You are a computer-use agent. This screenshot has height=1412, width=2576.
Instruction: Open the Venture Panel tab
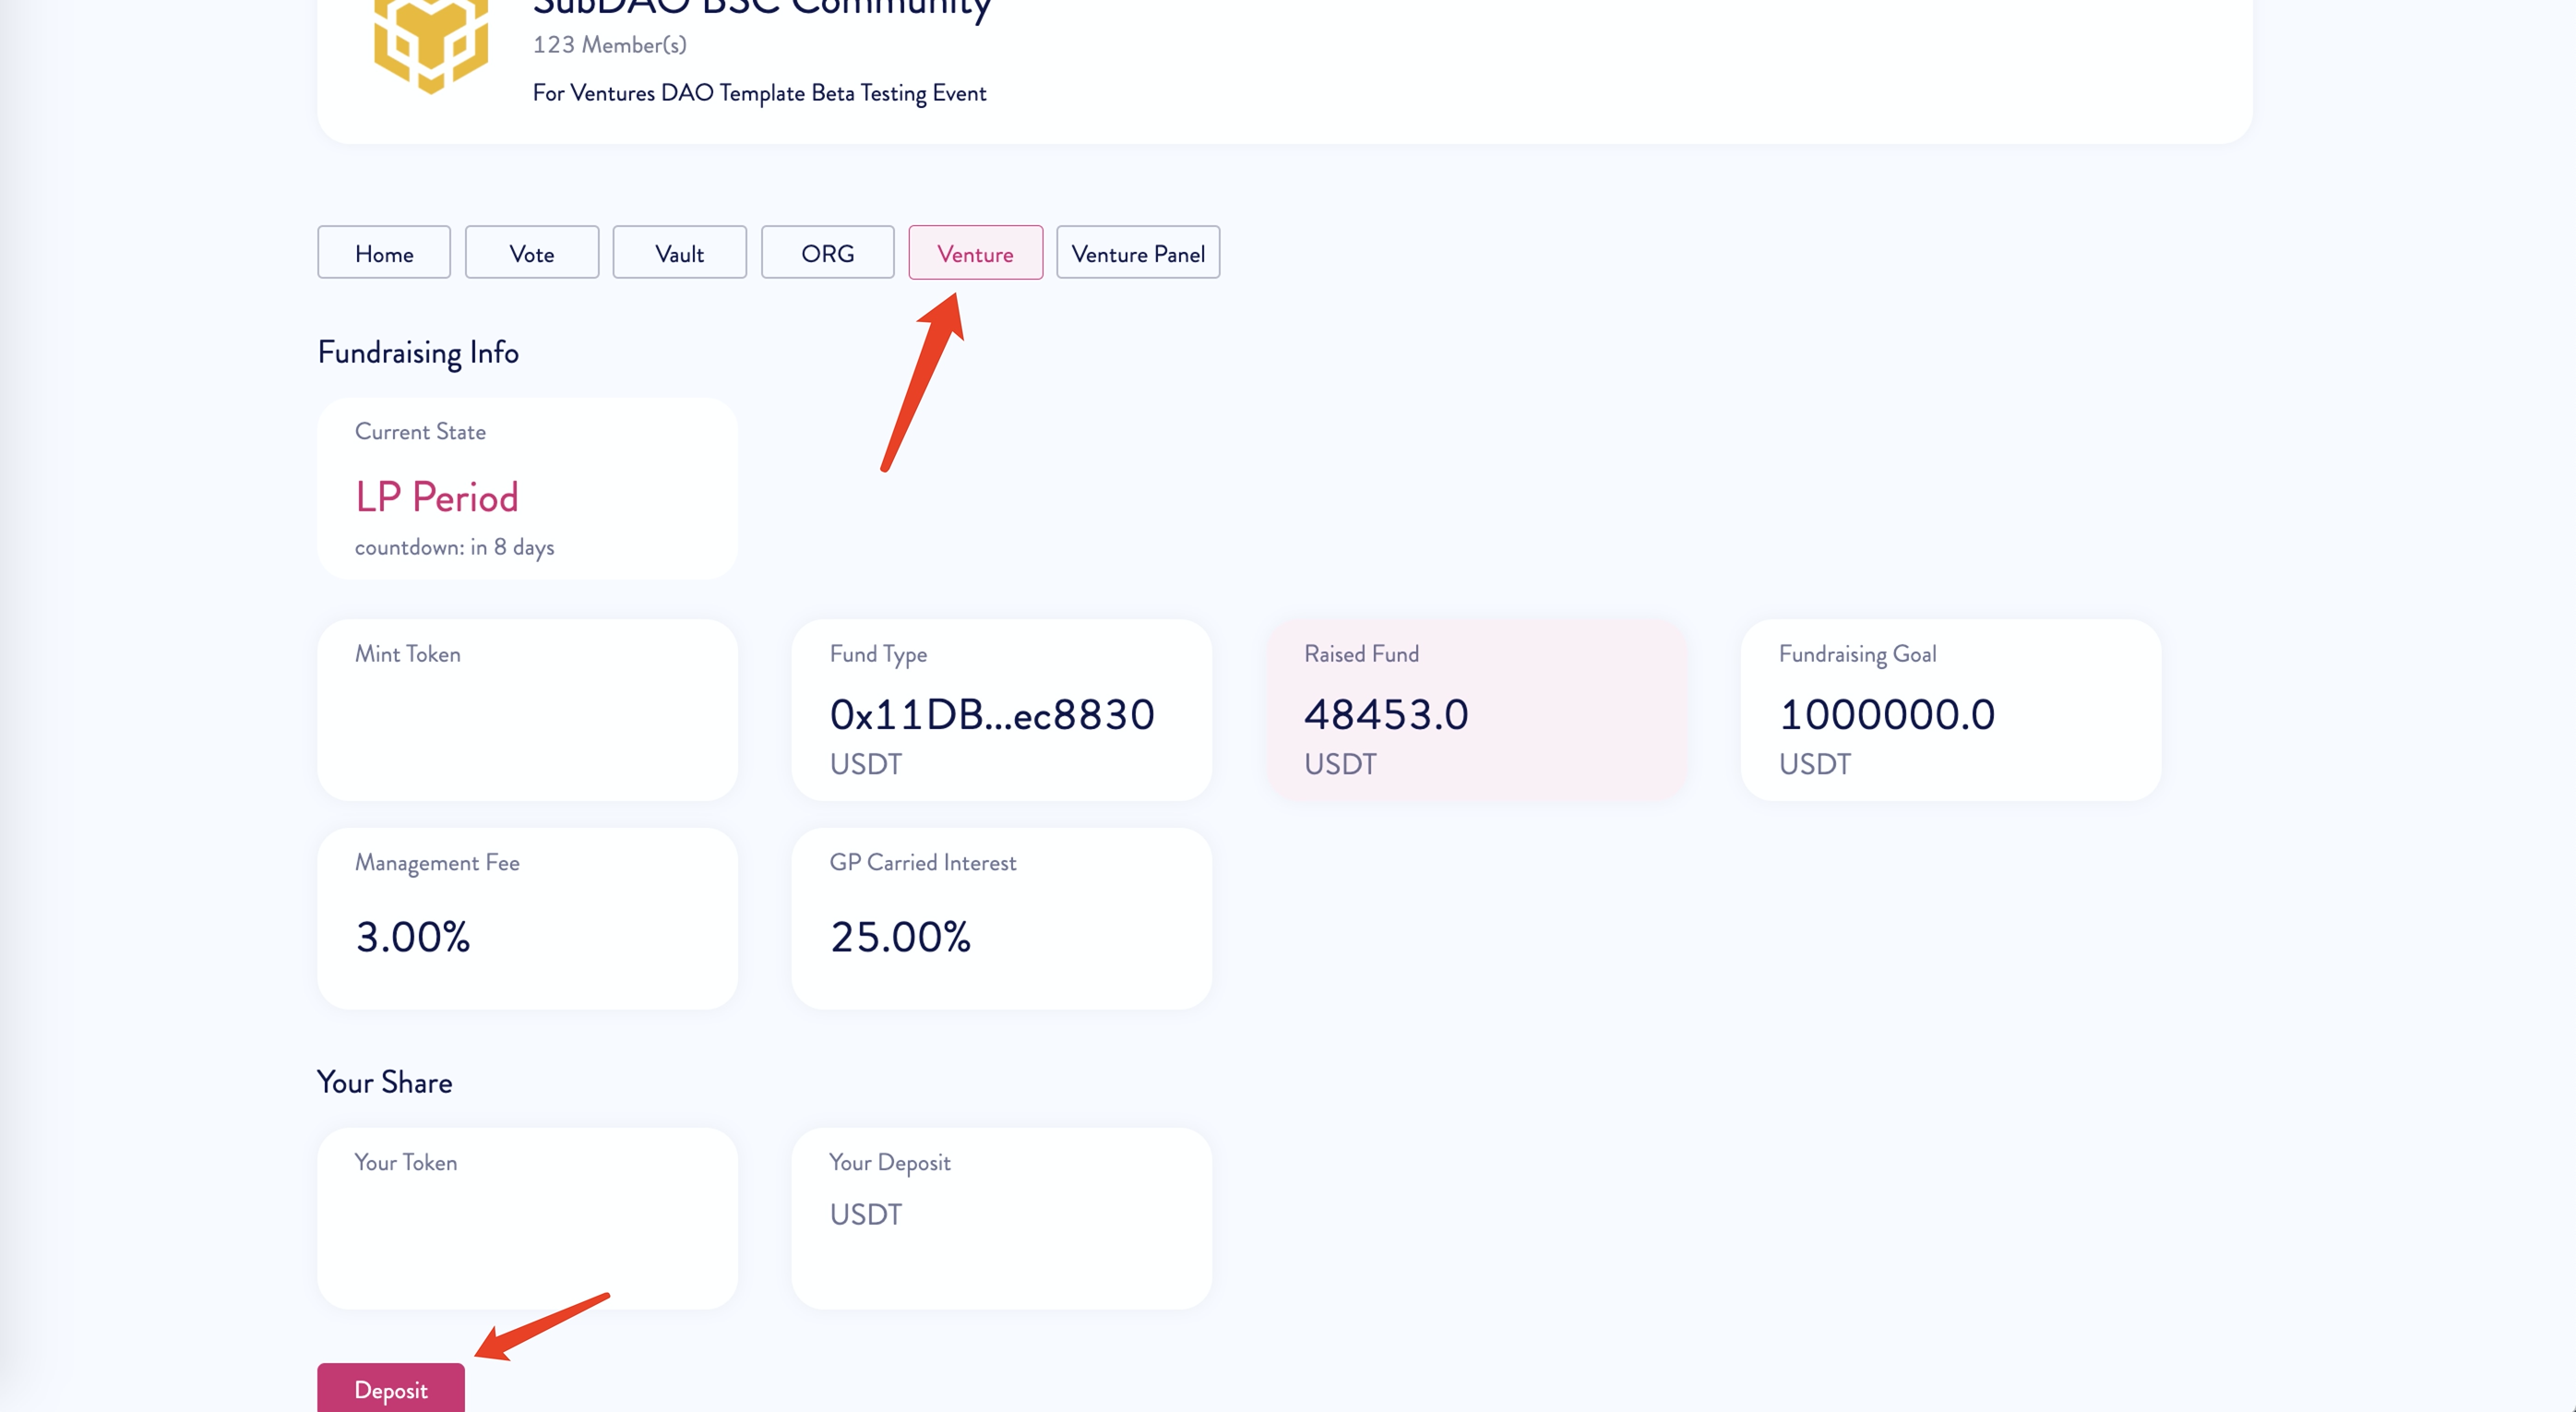click(1137, 253)
